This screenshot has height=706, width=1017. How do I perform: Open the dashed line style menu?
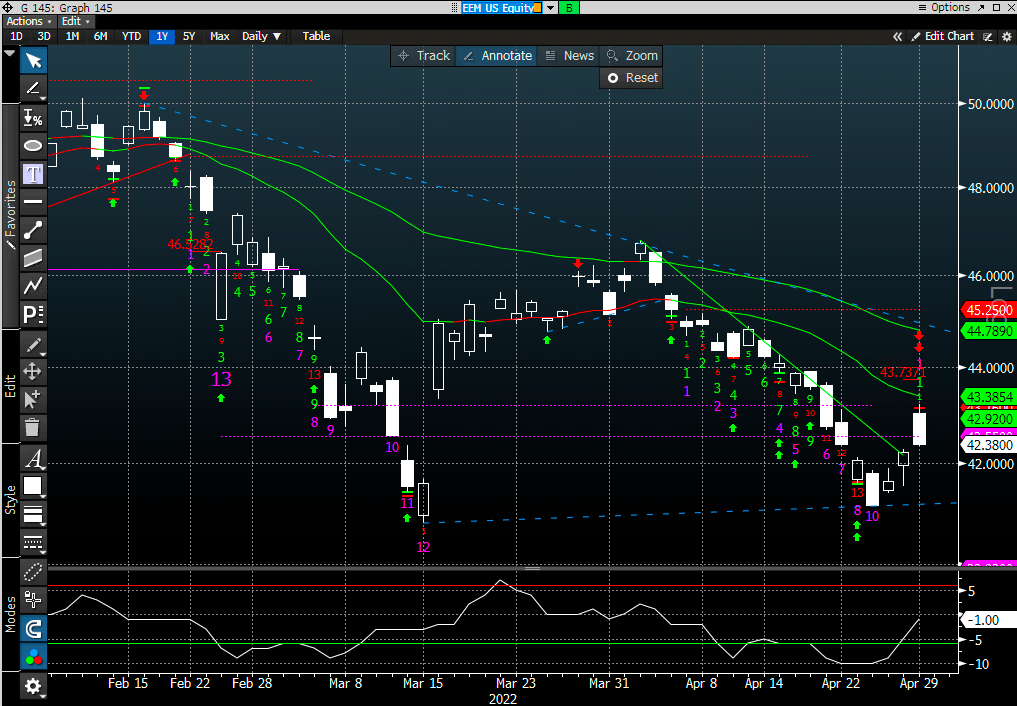[33, 542]
